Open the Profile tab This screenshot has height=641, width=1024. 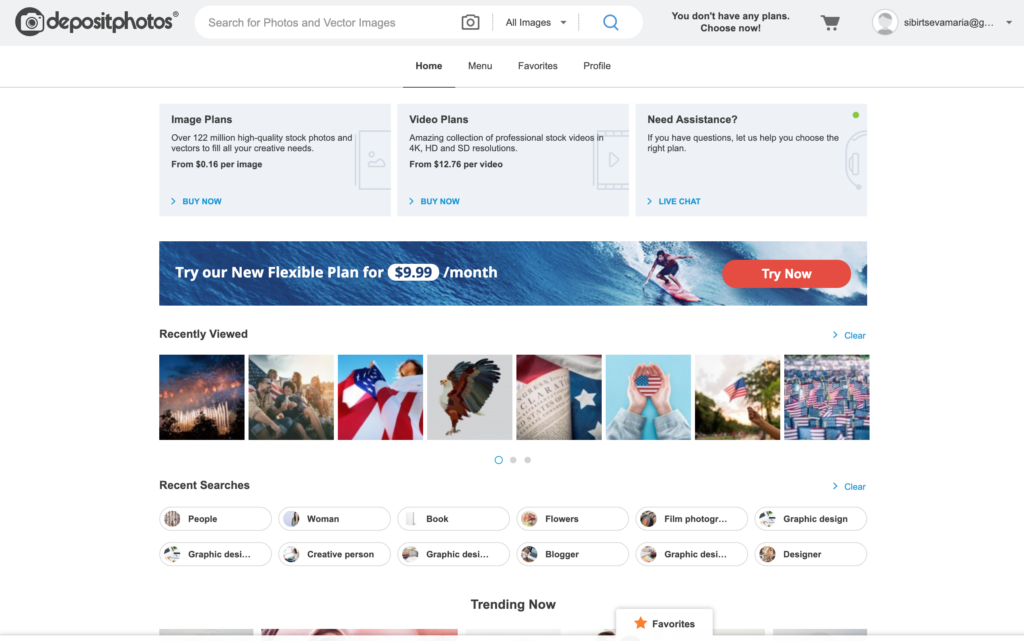597,66
